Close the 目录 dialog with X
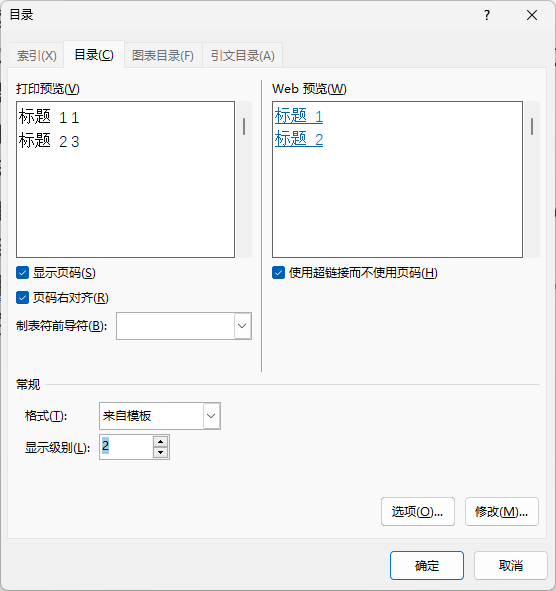556x591 pixels. 532,15
